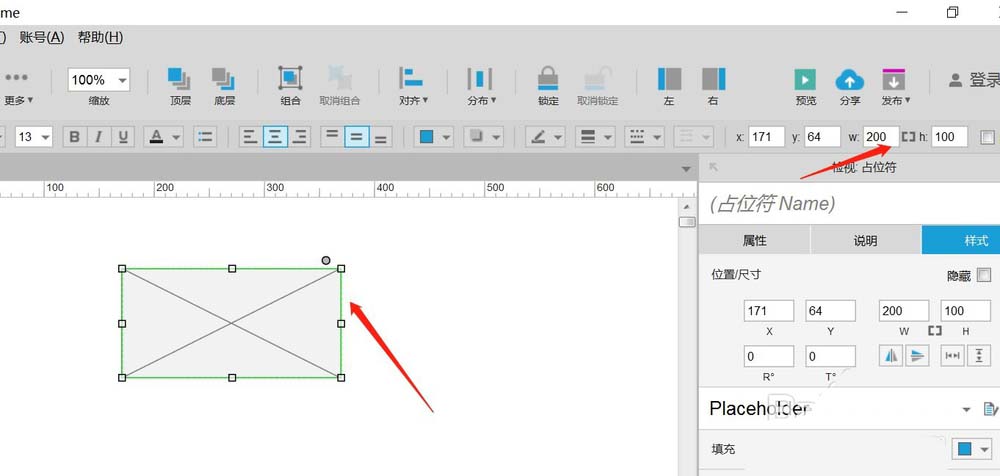Open the font color A swatch
1000x476 pixels.
click(156, 137)
